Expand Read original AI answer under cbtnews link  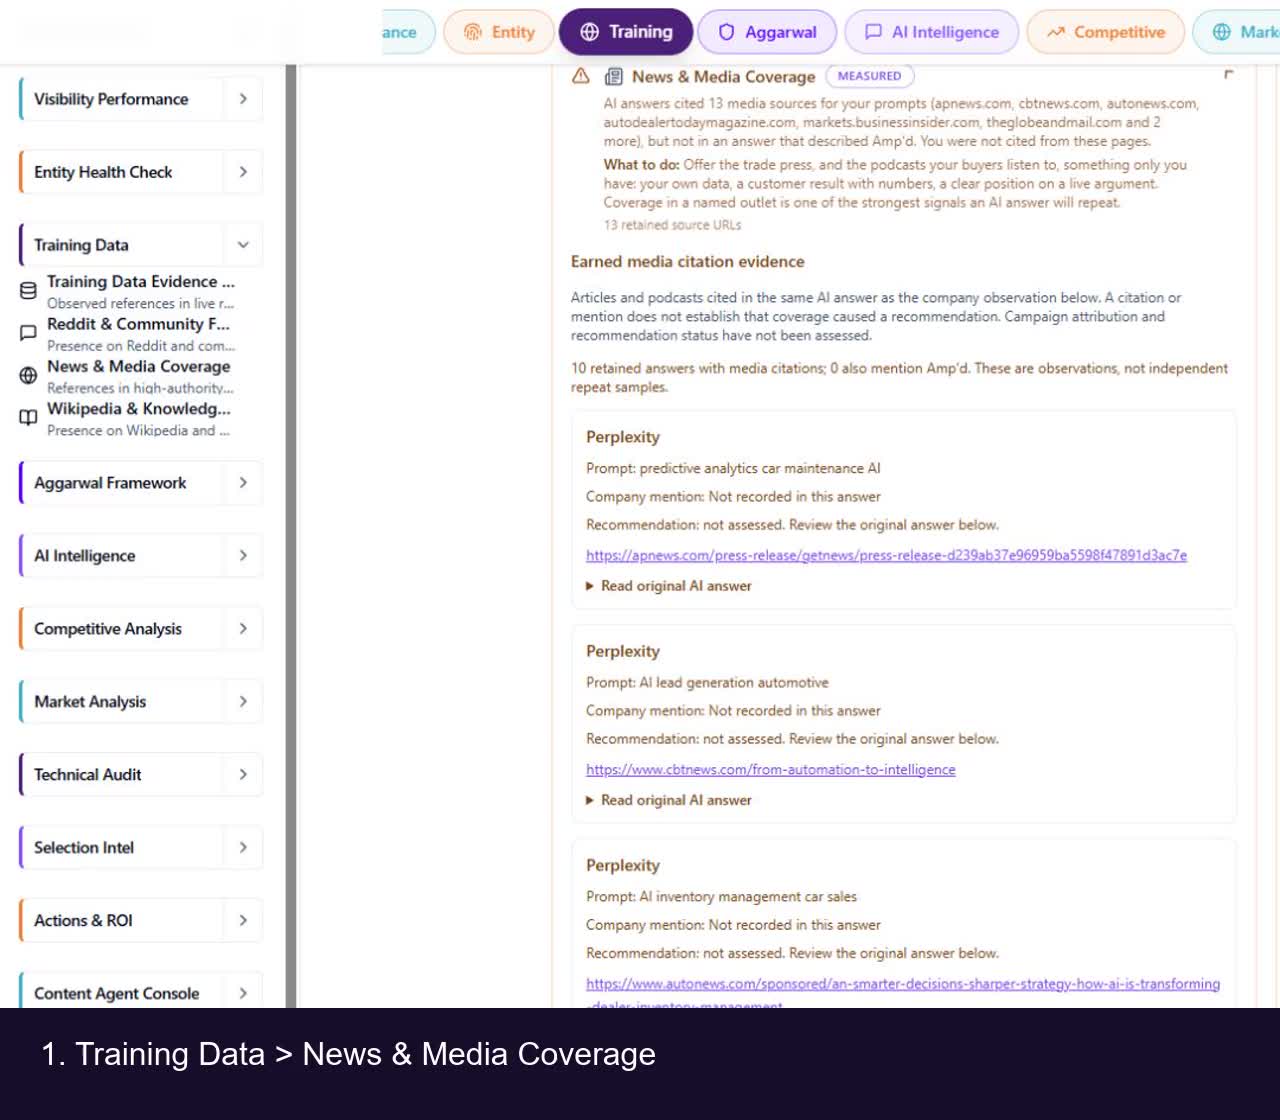(669, 800)
